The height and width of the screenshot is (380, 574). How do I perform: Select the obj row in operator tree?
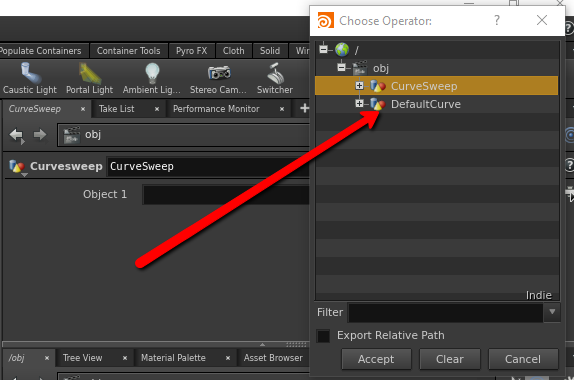tap(436, 68)
